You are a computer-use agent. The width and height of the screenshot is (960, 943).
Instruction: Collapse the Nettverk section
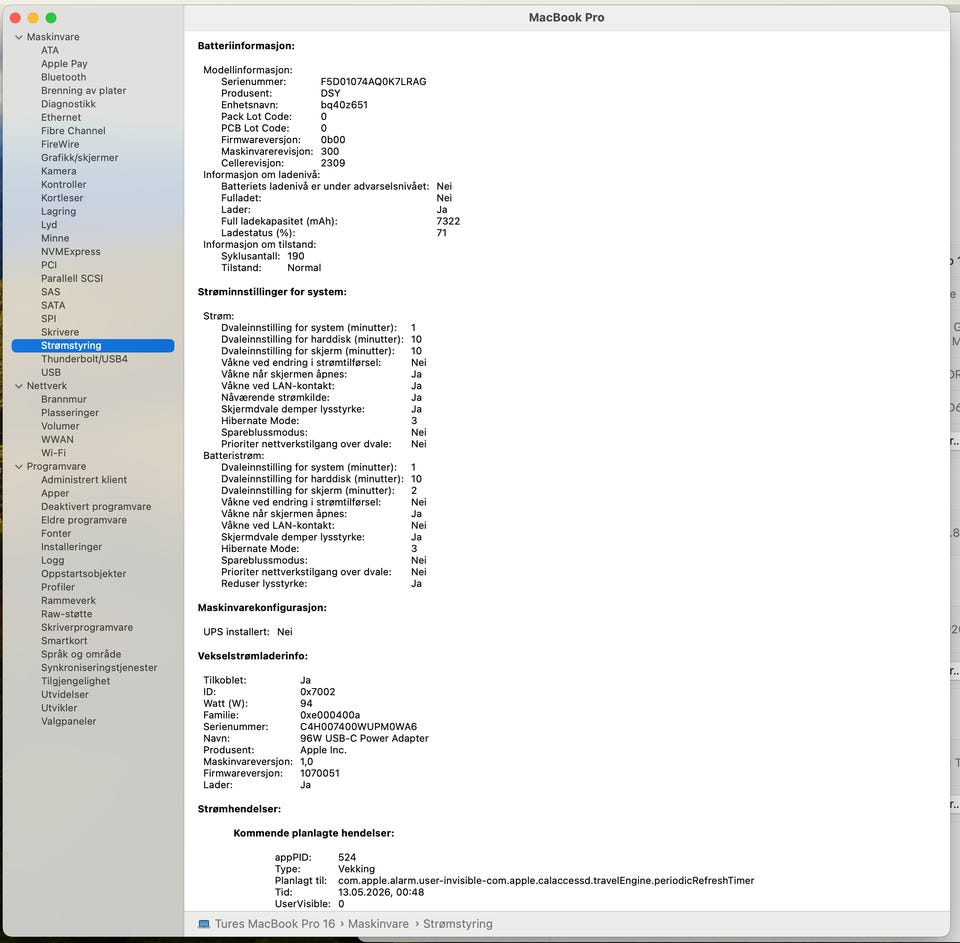19,386
